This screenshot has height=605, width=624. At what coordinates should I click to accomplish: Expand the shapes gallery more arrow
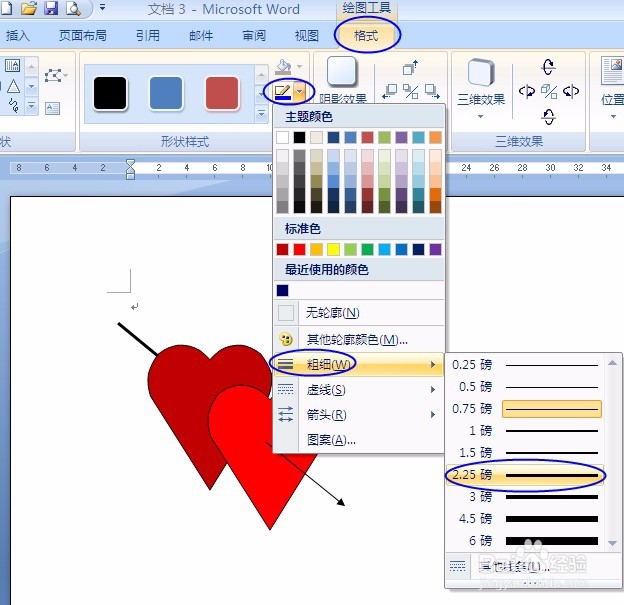coord(31,106)
